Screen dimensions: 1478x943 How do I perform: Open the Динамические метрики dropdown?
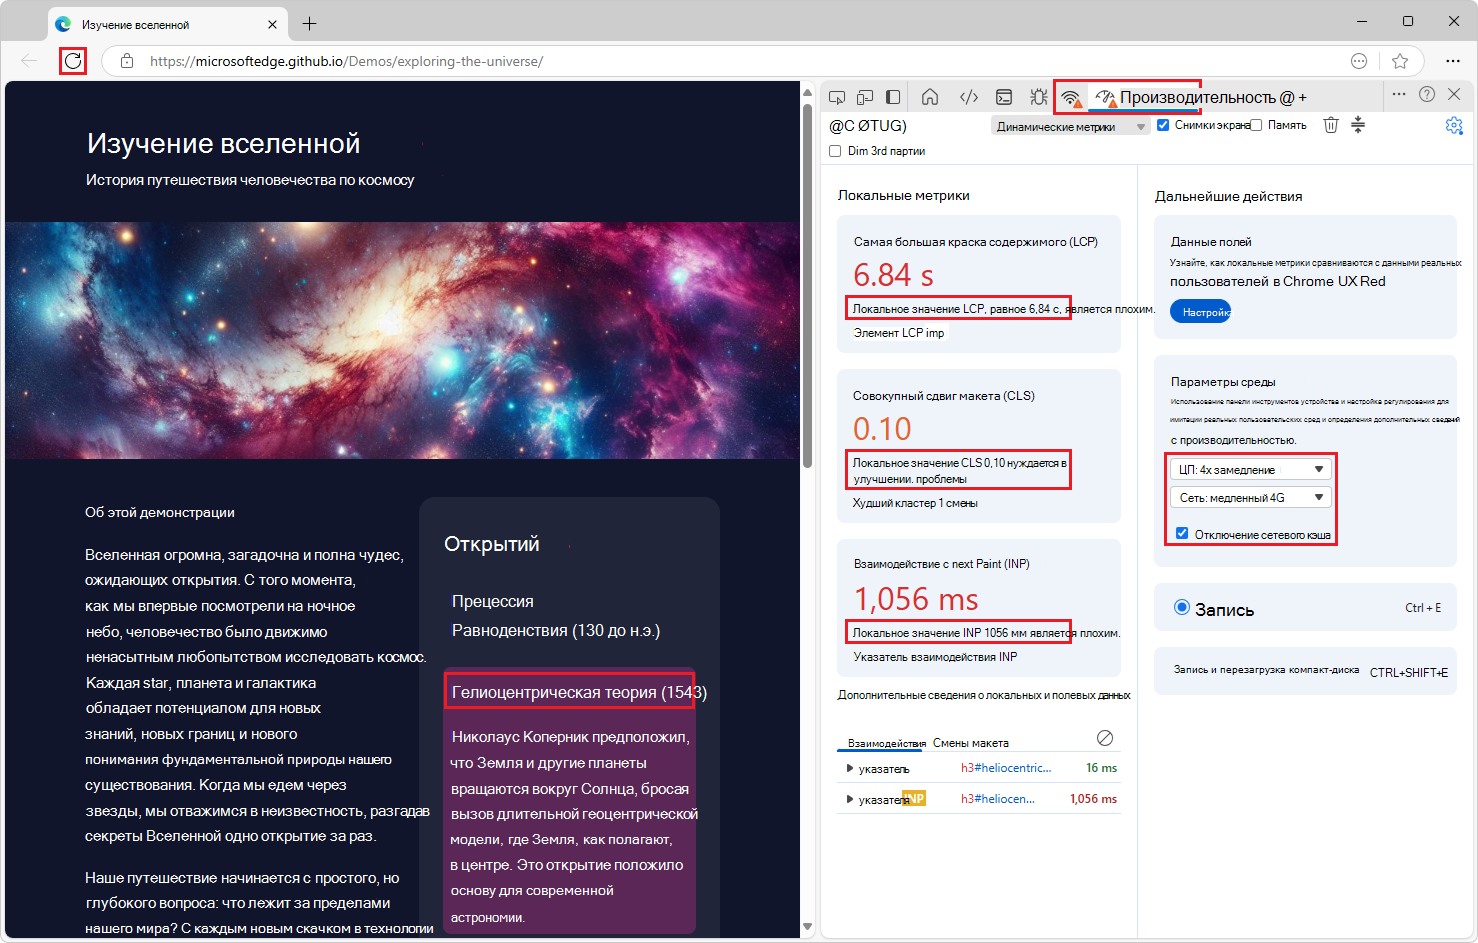(1070, 124)
